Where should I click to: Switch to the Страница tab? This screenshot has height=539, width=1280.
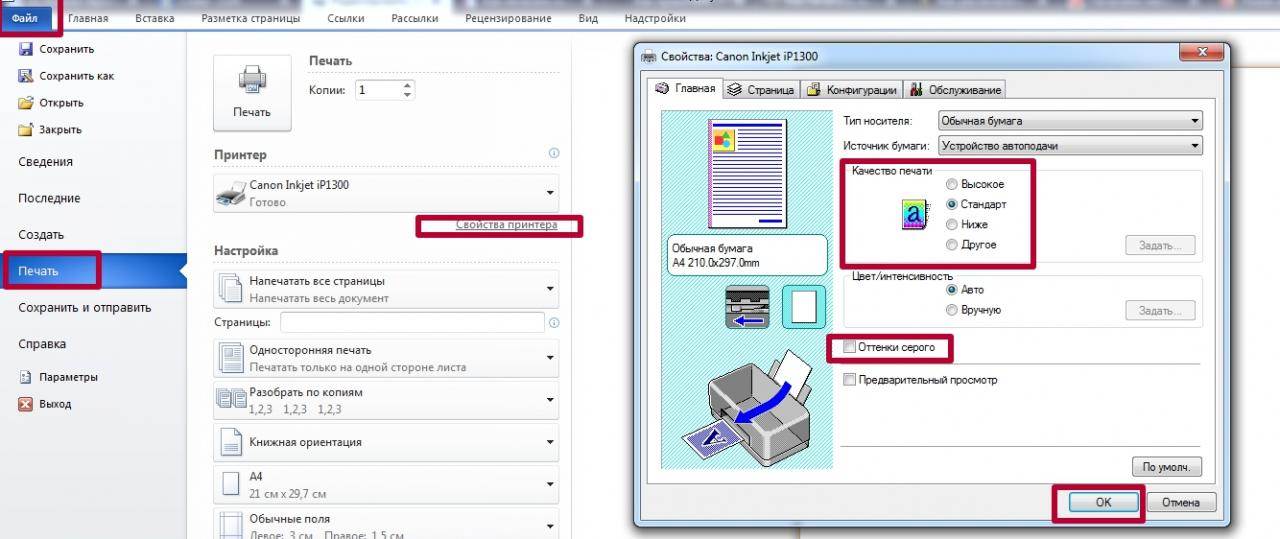762,90
